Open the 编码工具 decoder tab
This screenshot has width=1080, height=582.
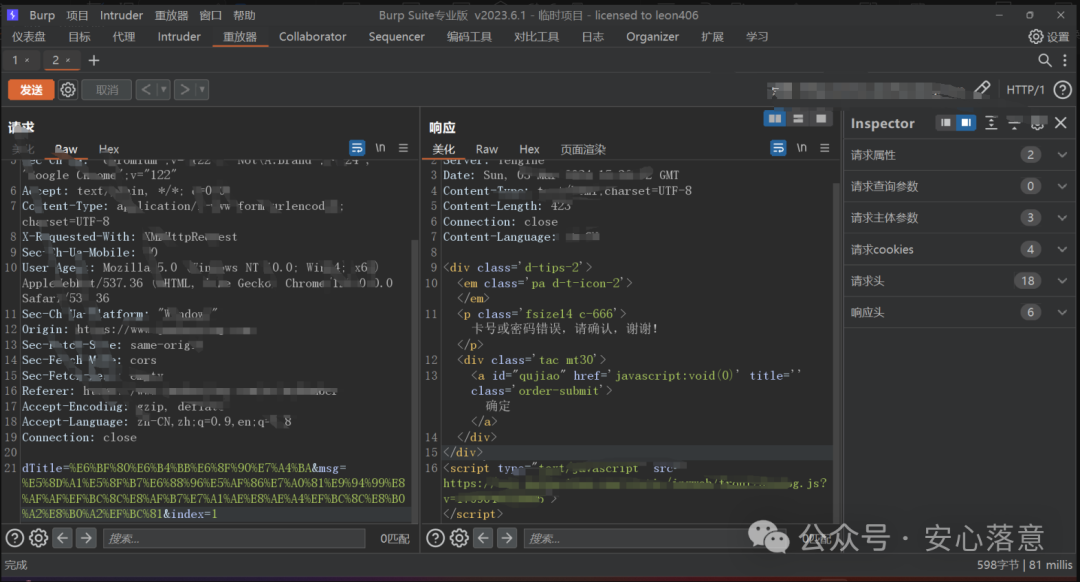coord(469,37)
